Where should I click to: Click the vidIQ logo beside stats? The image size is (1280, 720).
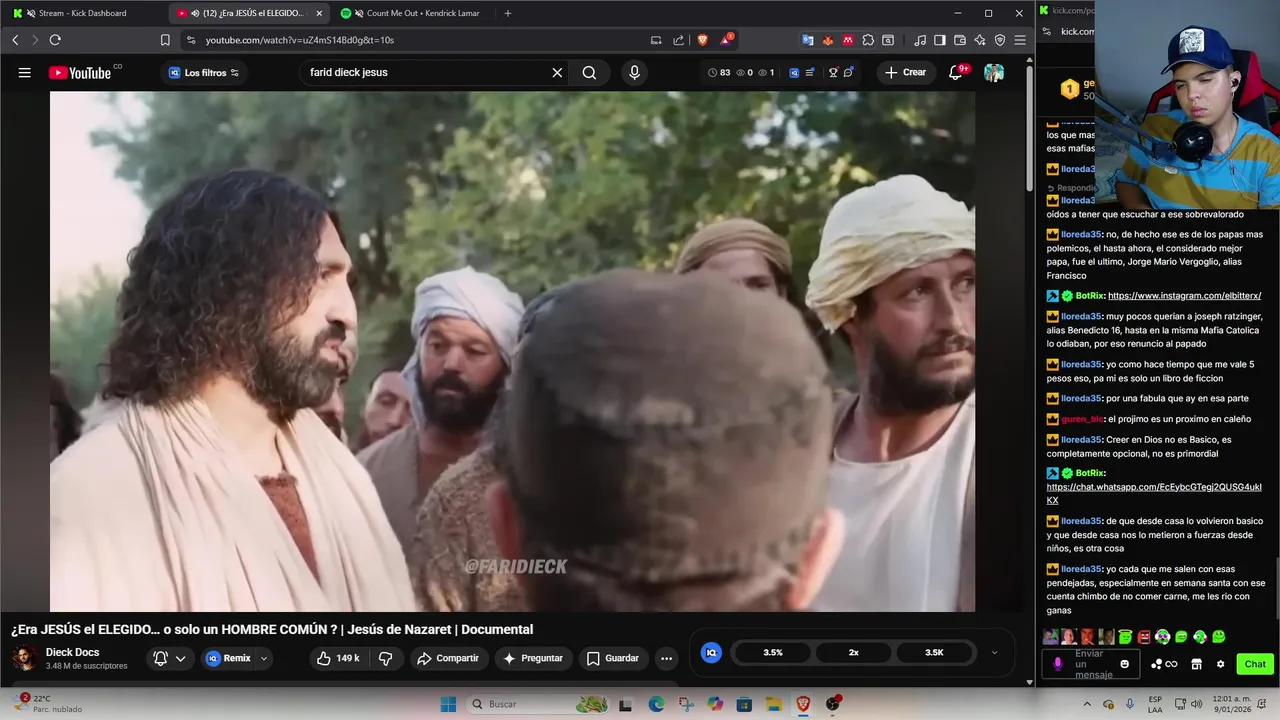[x=711, y=652]
